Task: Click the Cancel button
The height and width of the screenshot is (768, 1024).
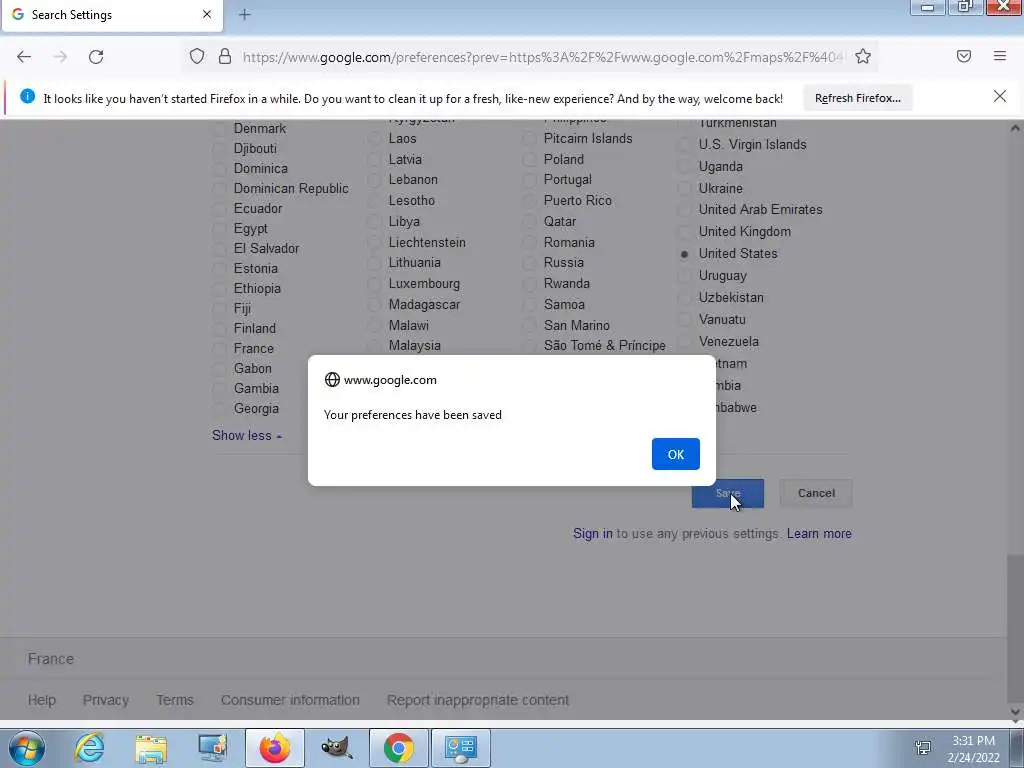Action: (x=816, y=493)
